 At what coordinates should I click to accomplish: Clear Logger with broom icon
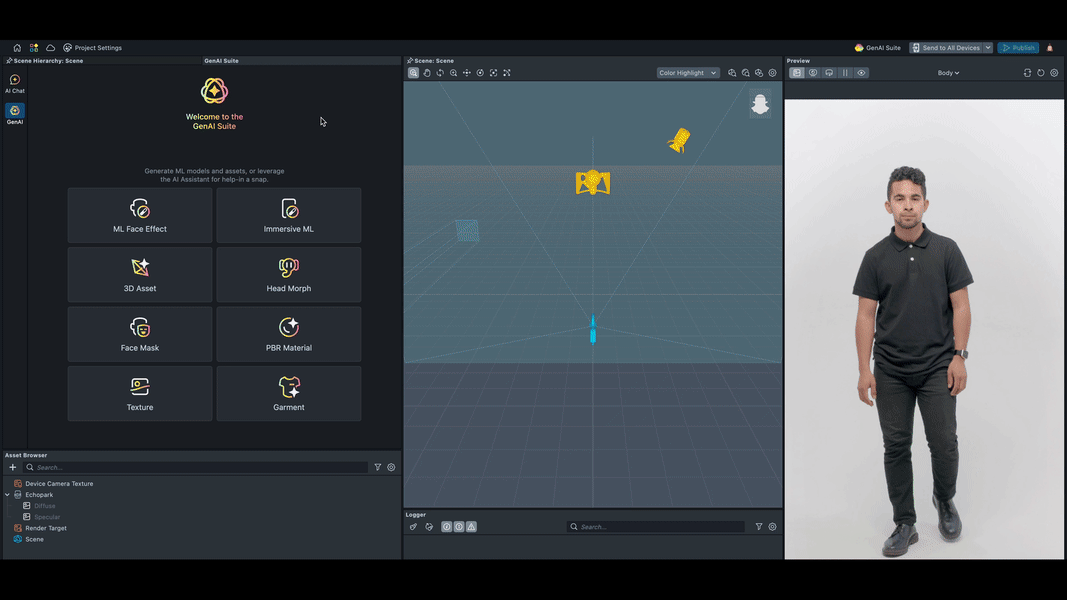pos(413,527)
